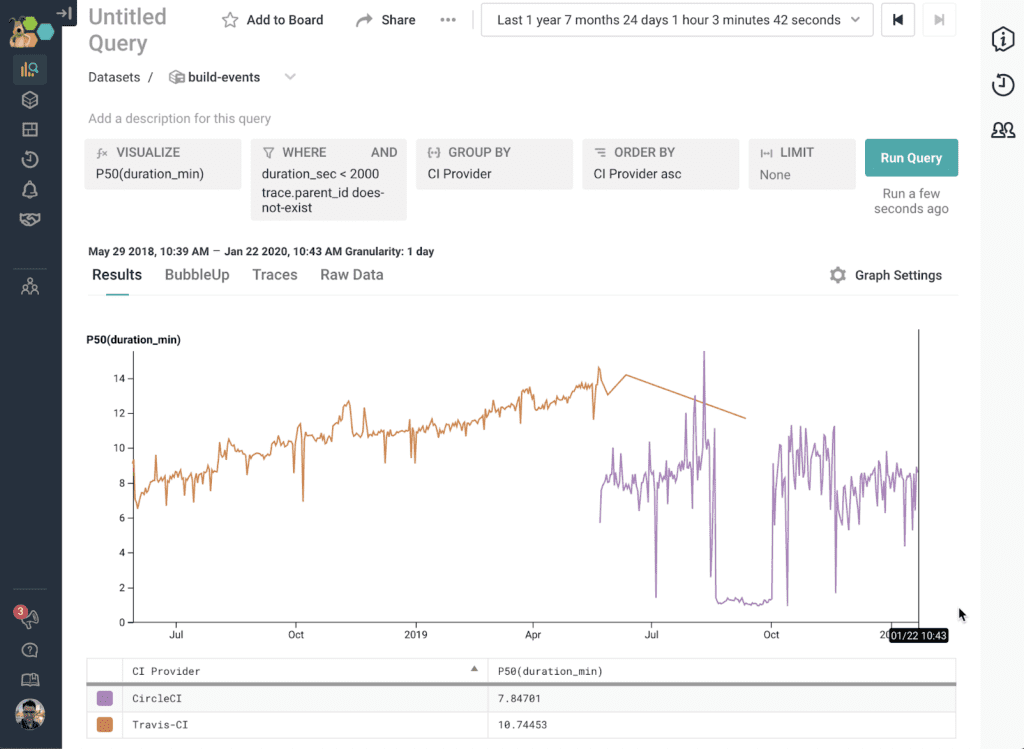This screenshot has width=1024, height=749.
Task: Switch to the BubbleUp tab
Action: click(197, 275)
